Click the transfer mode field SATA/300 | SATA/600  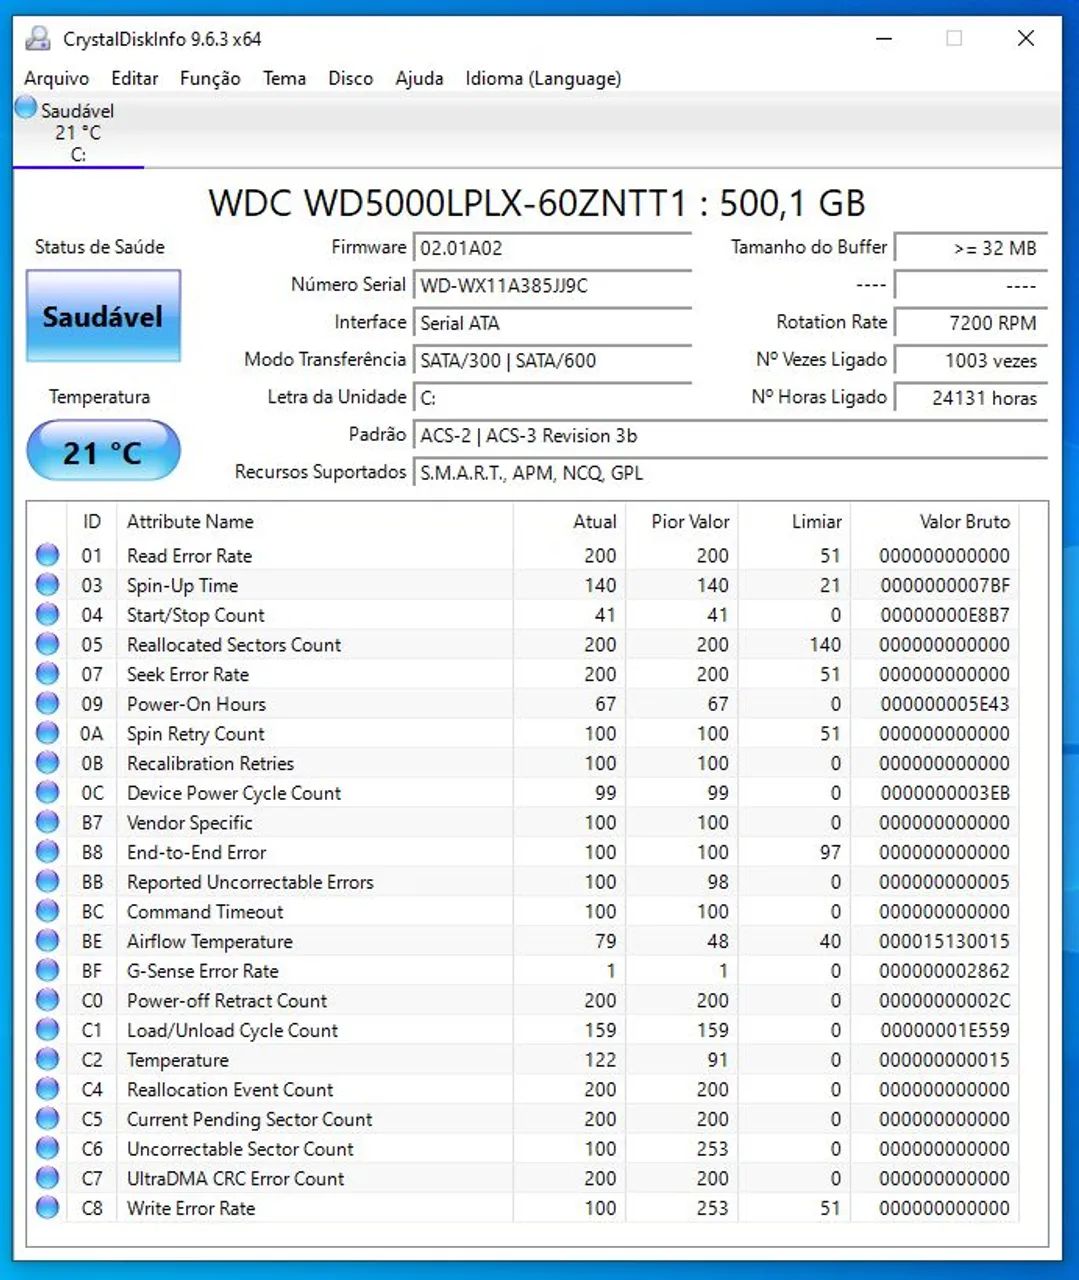[553, 360]
